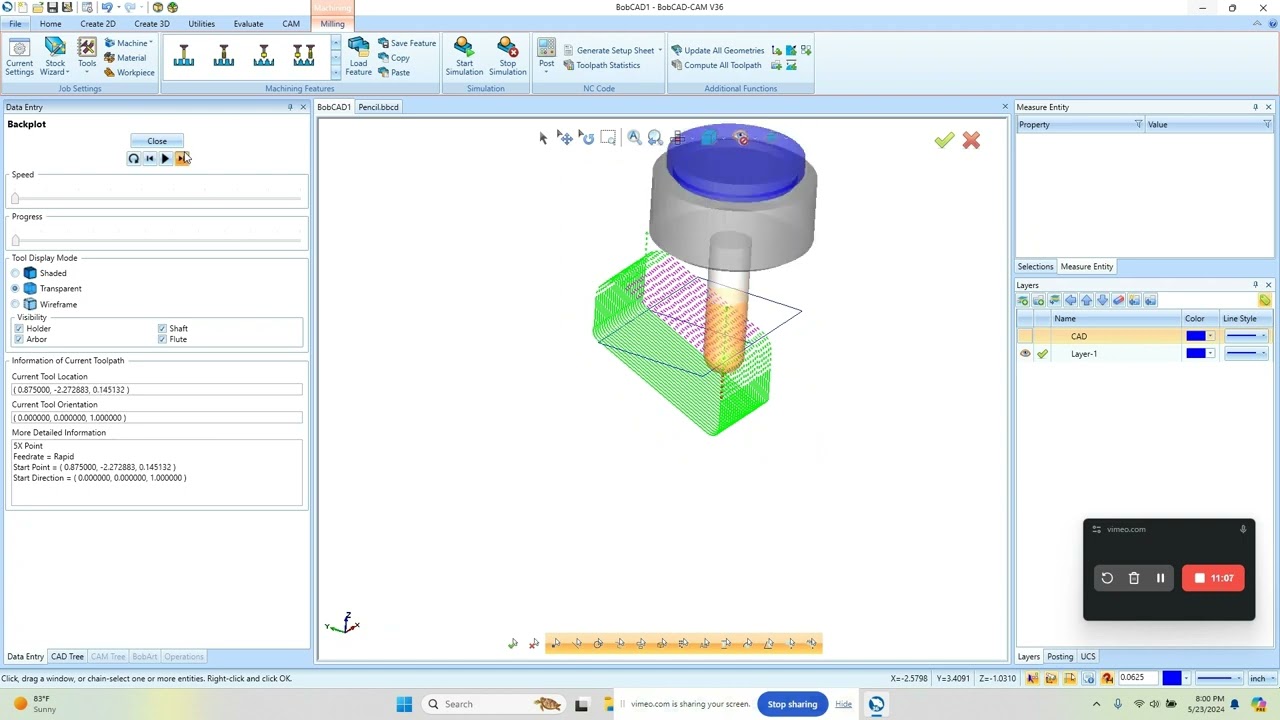Open the Property column filter dropdown

1138,124
